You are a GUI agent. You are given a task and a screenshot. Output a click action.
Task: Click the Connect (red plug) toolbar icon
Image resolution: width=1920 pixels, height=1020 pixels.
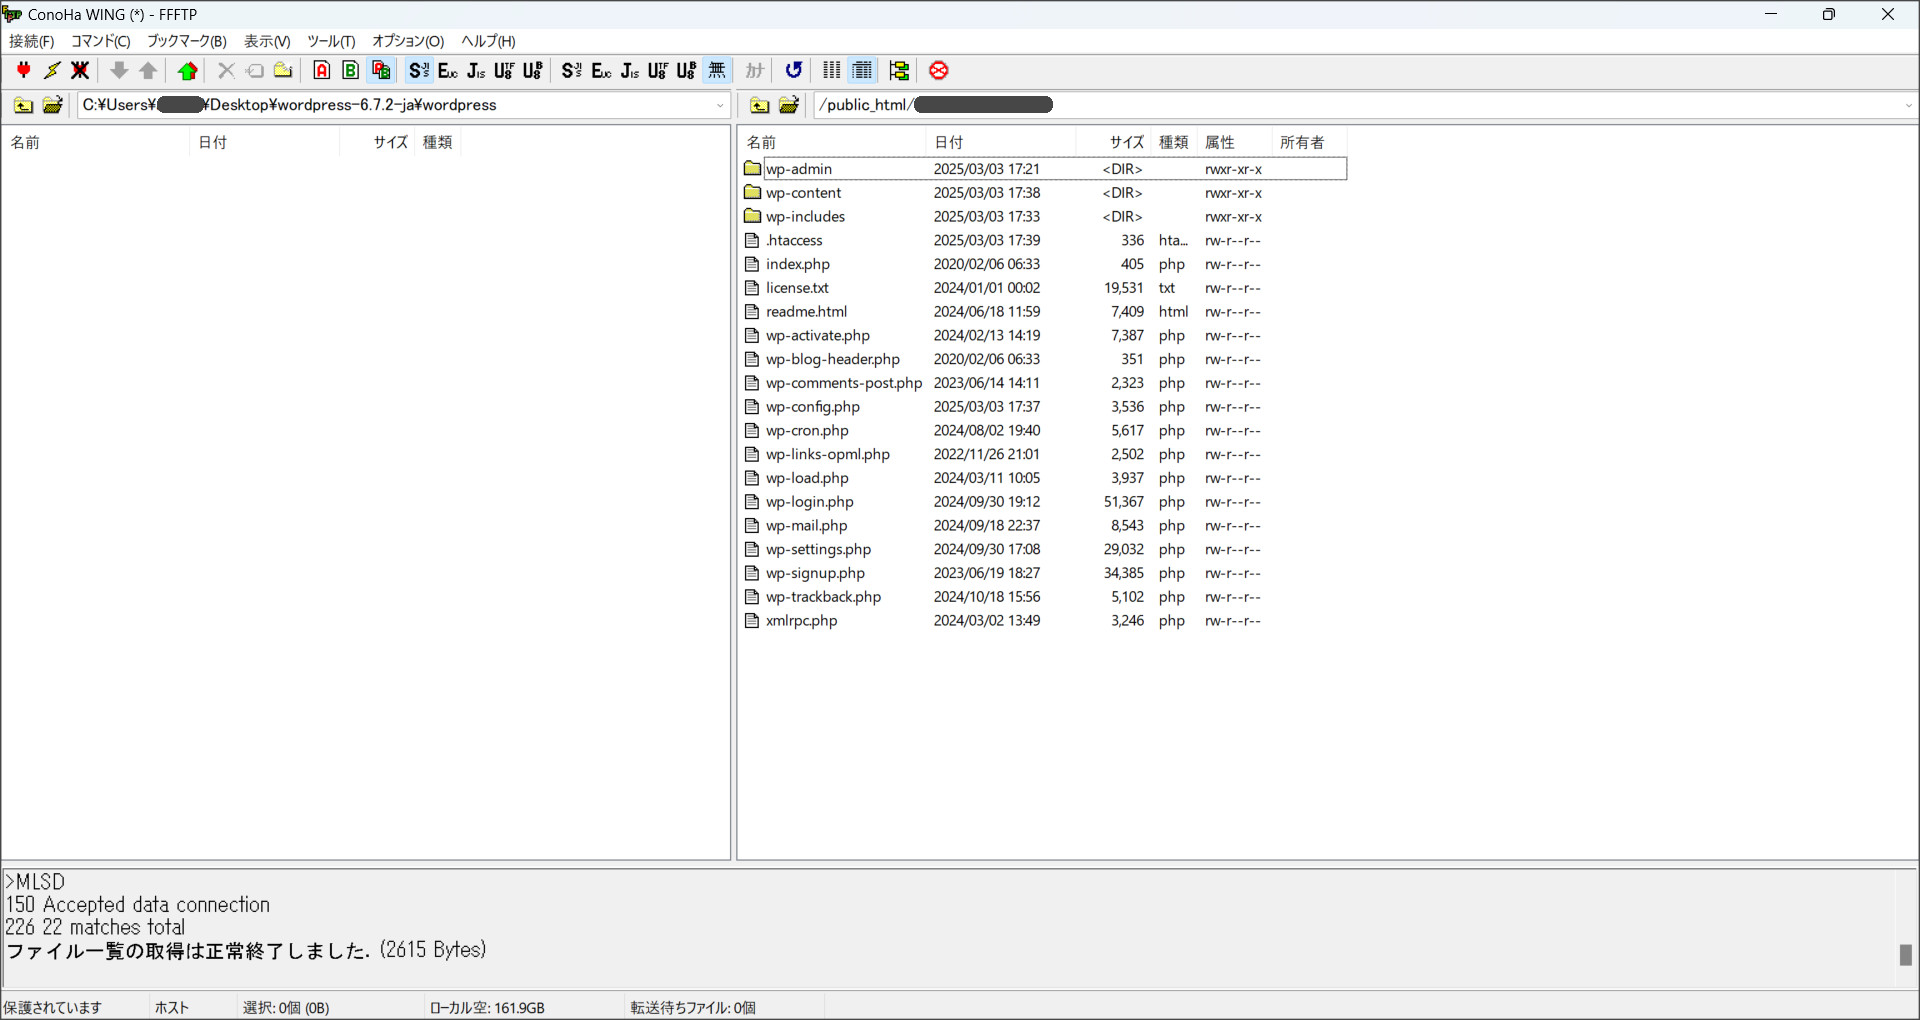coord(24,70)
